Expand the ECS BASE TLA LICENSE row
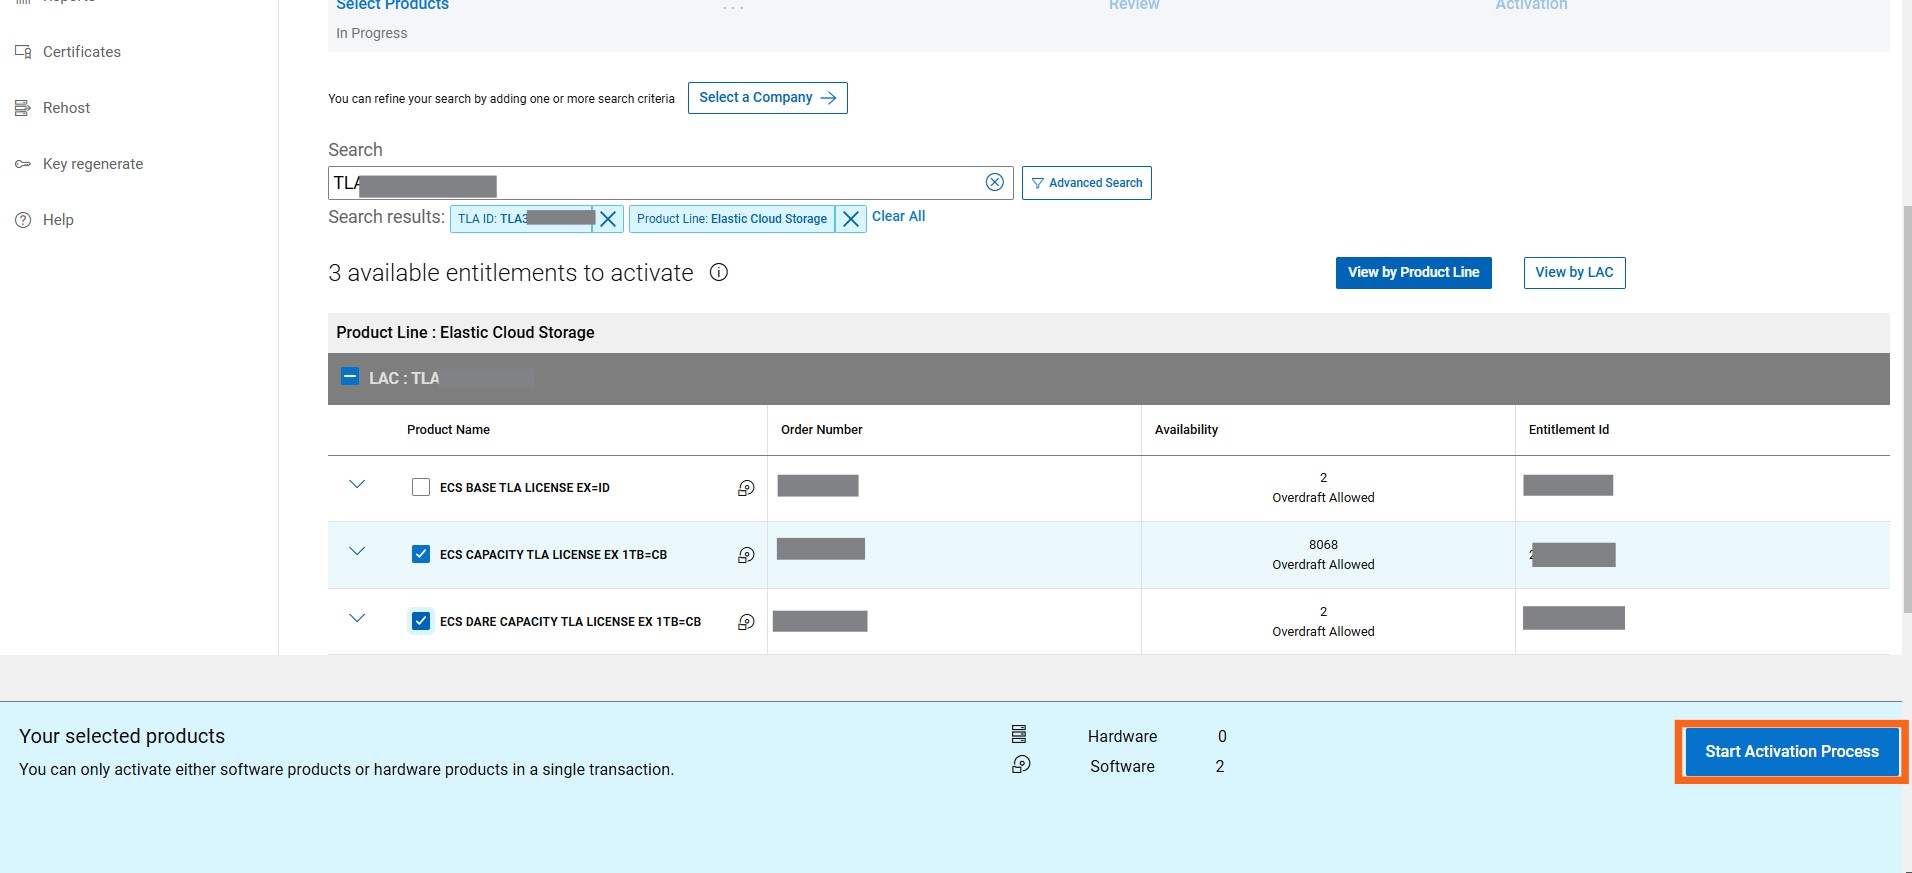This screenshot has width=1912, height=873. tap(357, 485)
